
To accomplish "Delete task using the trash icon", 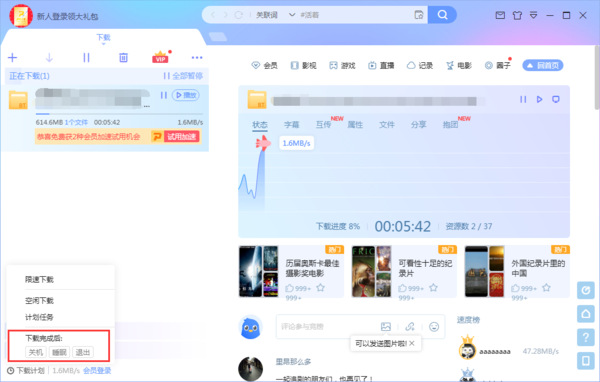I will pyautogui.click(x=123, y=57).
